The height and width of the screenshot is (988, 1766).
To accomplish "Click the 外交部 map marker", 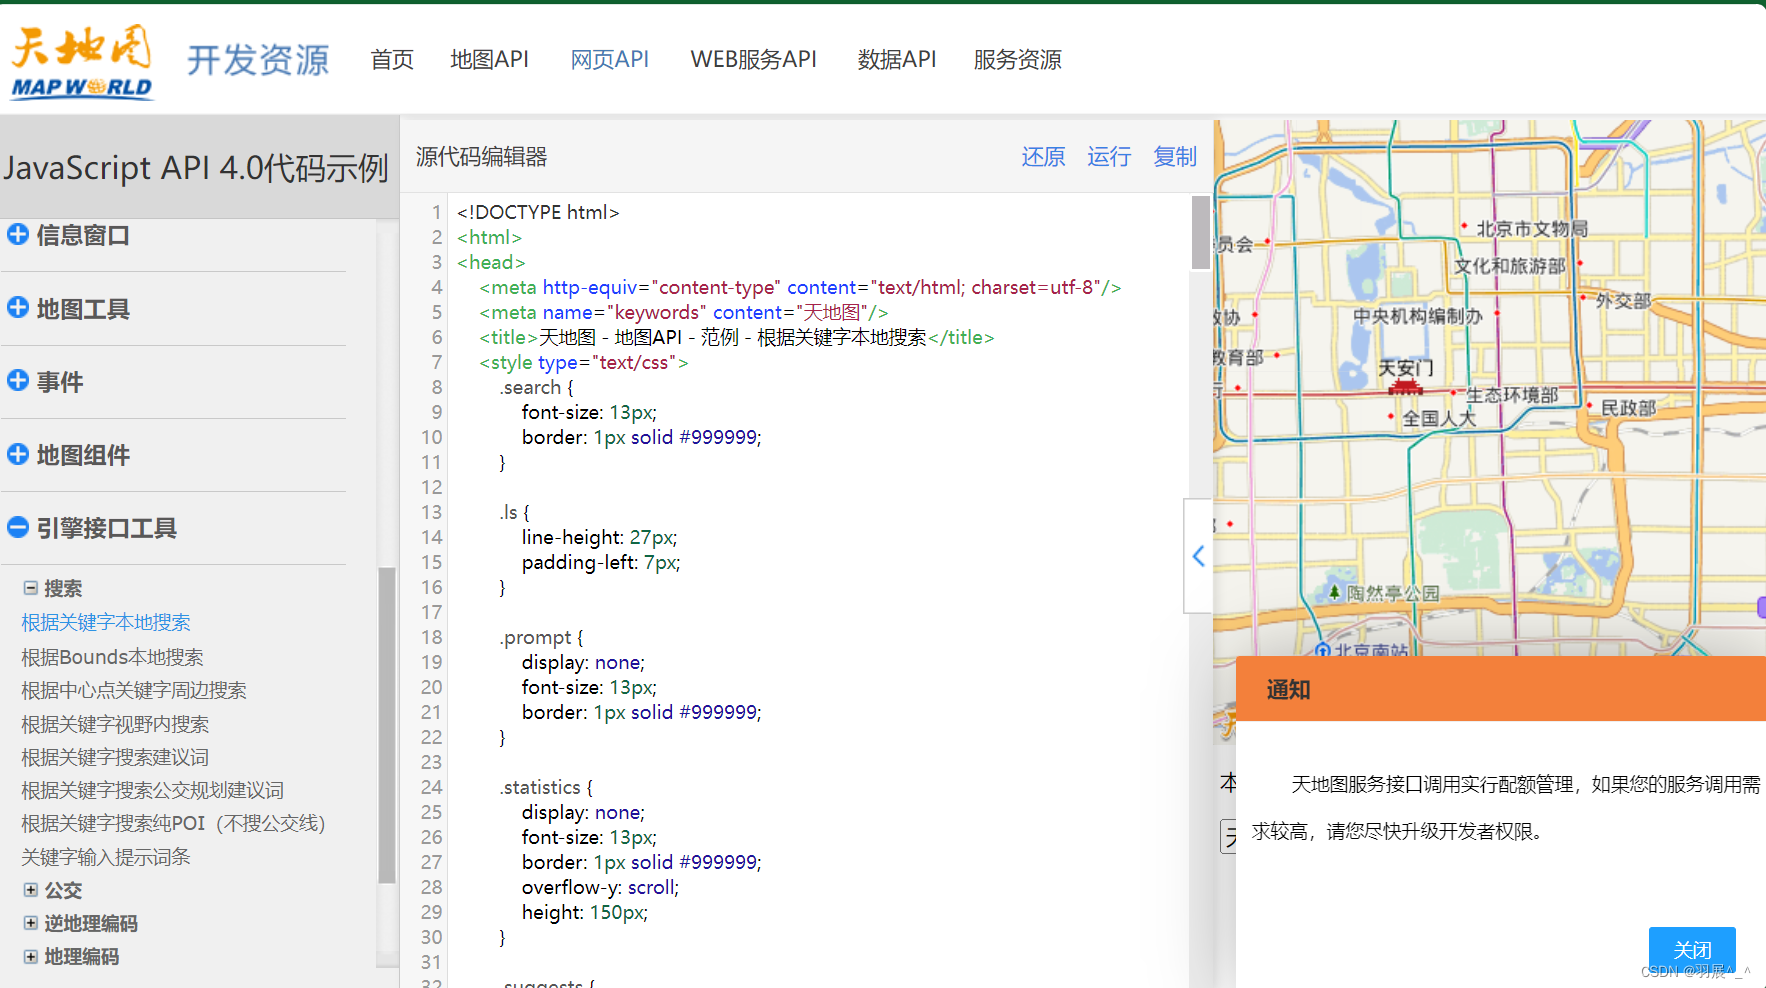I will click(x=1583, y=297).
